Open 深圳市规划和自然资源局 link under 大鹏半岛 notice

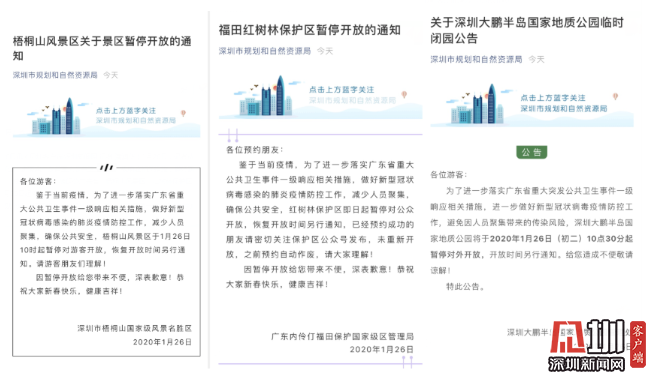coord(476,60)
